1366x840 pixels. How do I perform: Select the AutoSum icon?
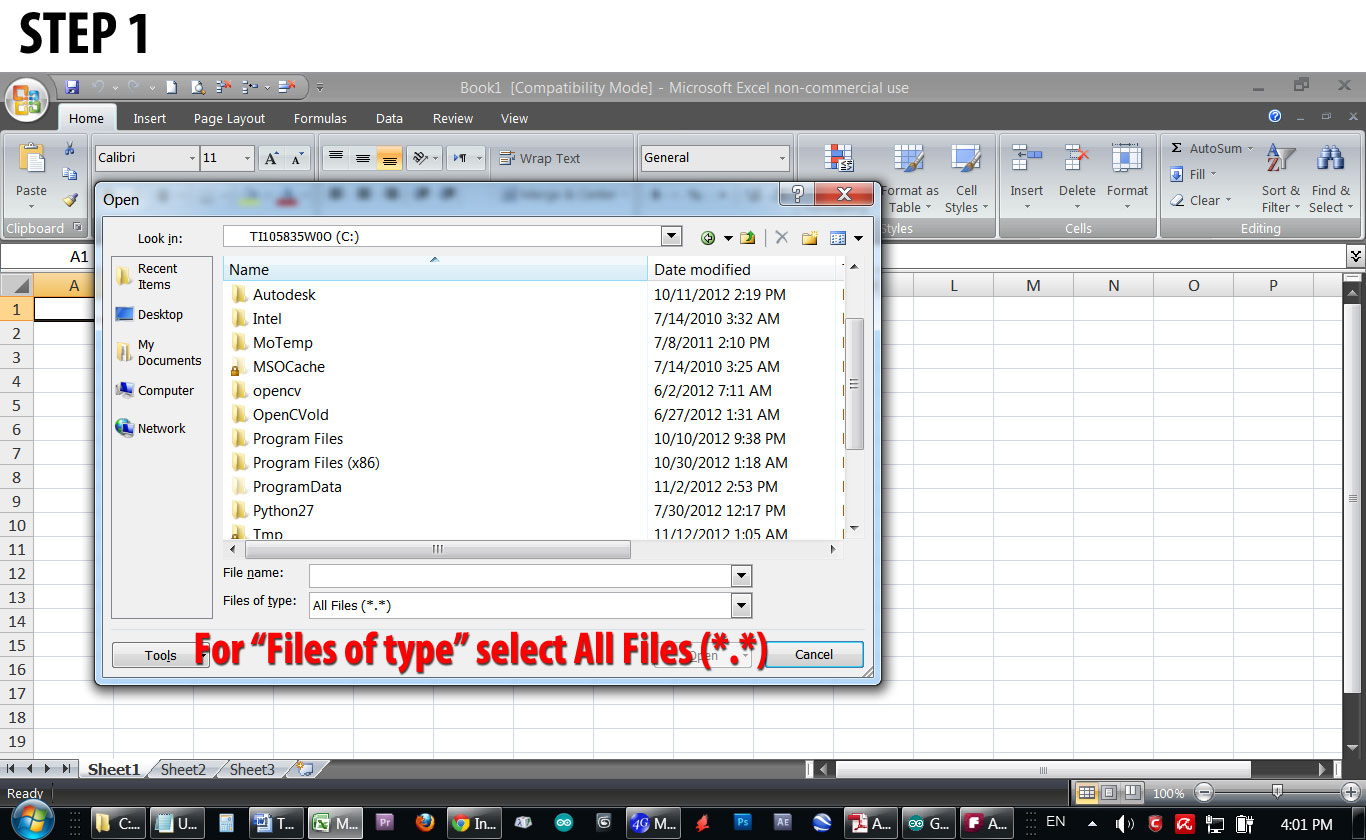pos(1211,147)
